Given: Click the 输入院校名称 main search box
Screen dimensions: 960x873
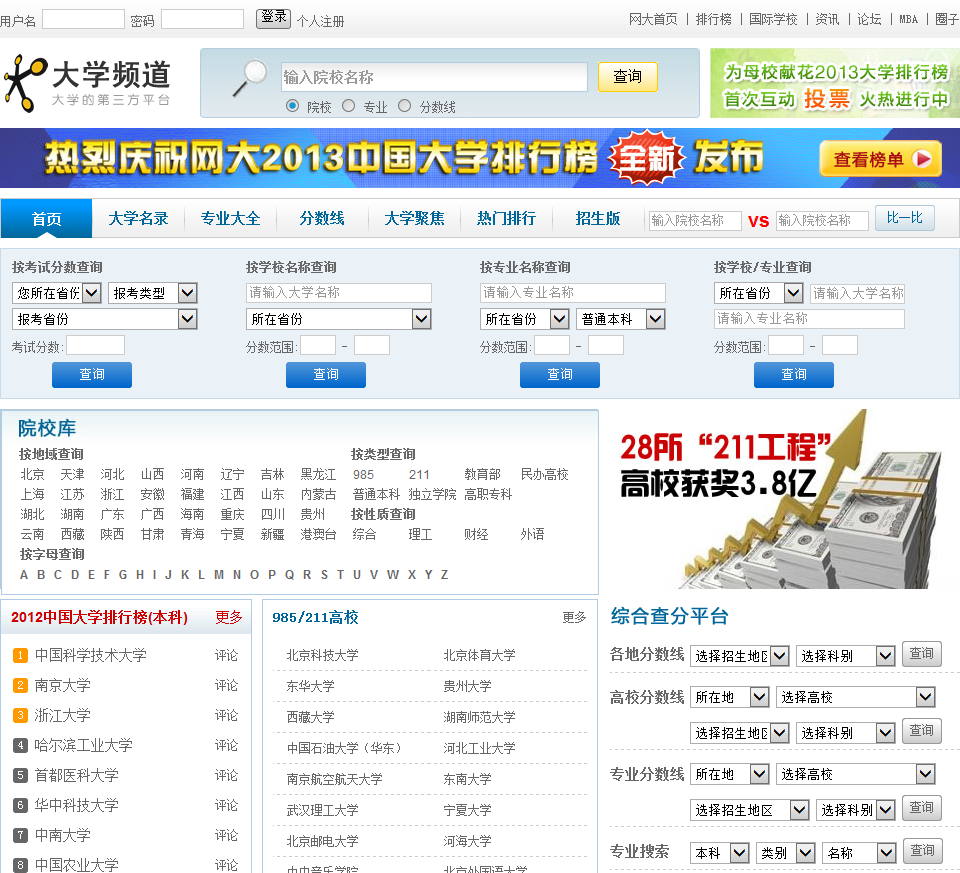Looking at the screenshot, I should coord(434,77).
